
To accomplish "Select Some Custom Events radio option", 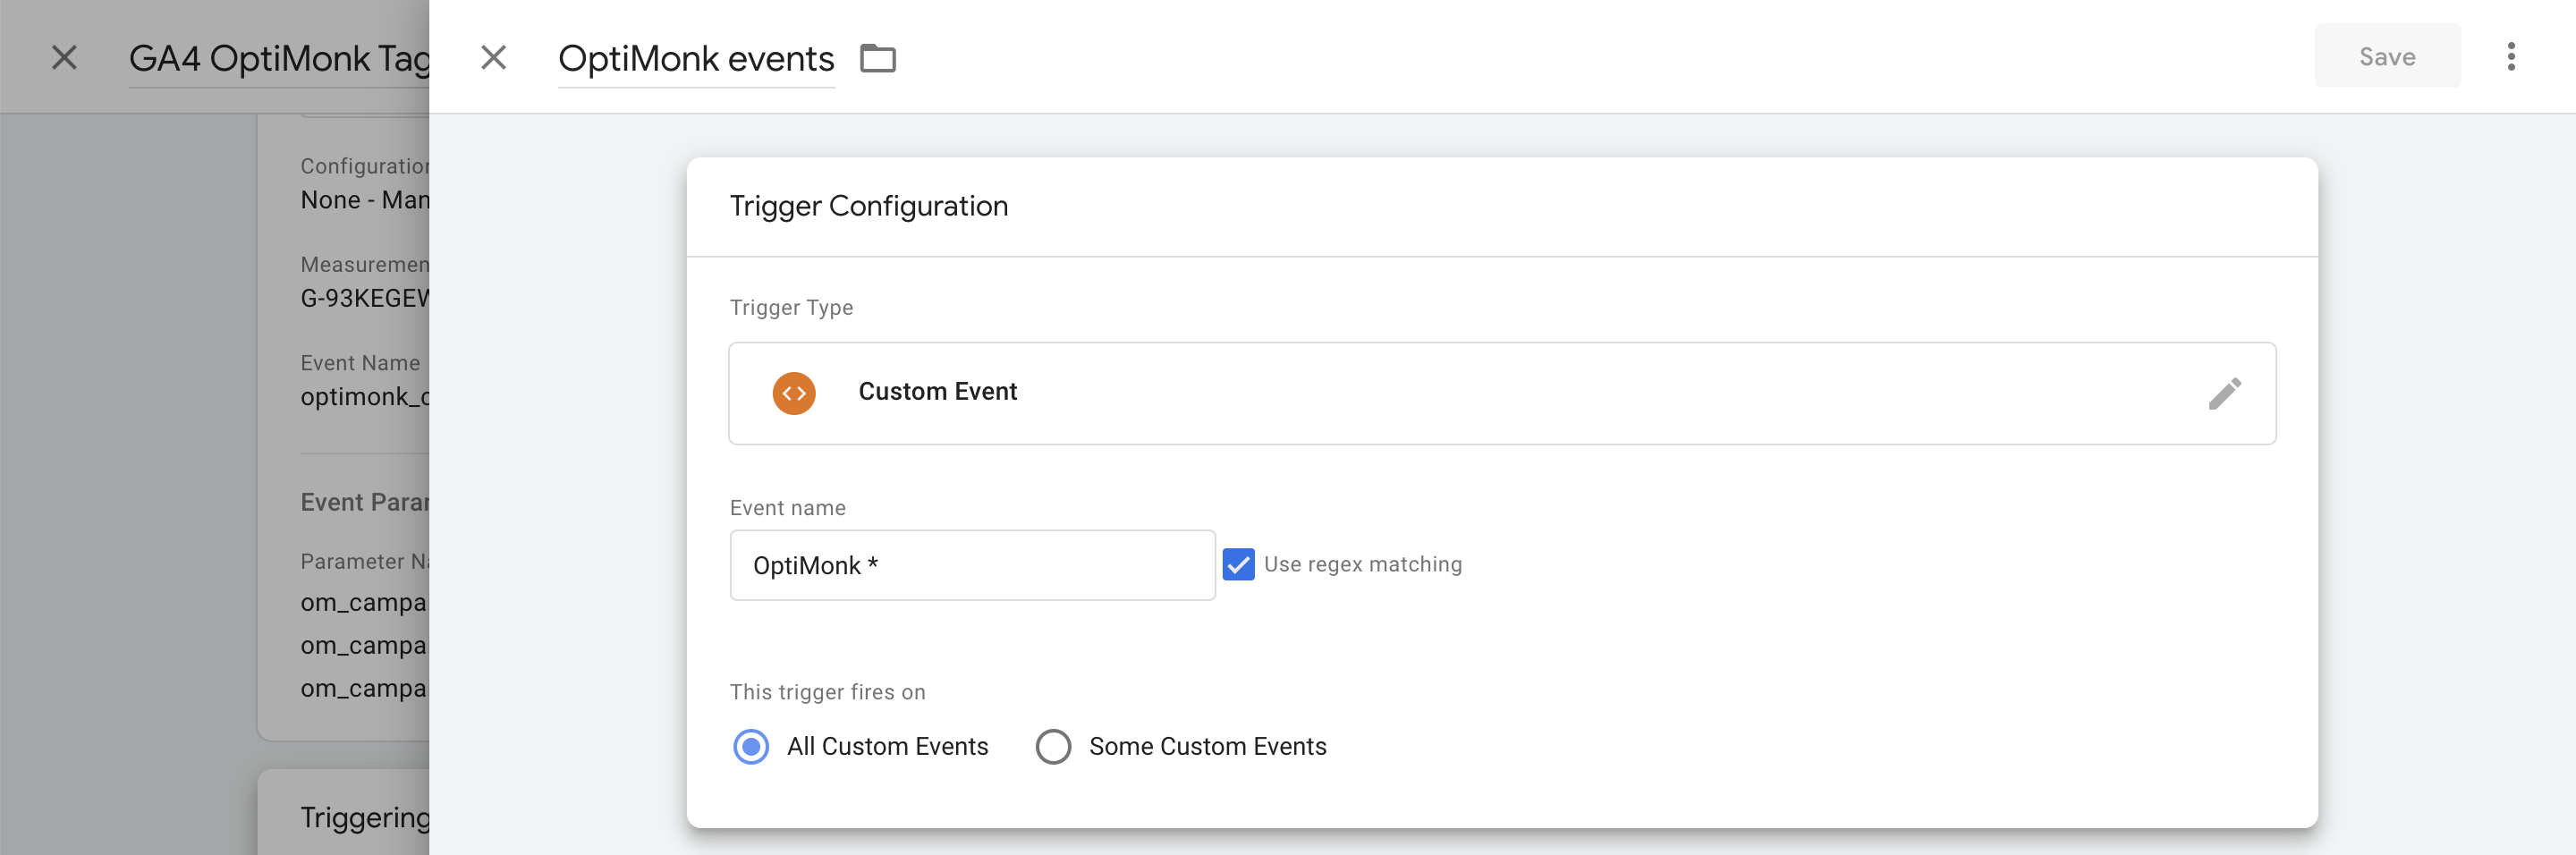I will [1053, 746].
